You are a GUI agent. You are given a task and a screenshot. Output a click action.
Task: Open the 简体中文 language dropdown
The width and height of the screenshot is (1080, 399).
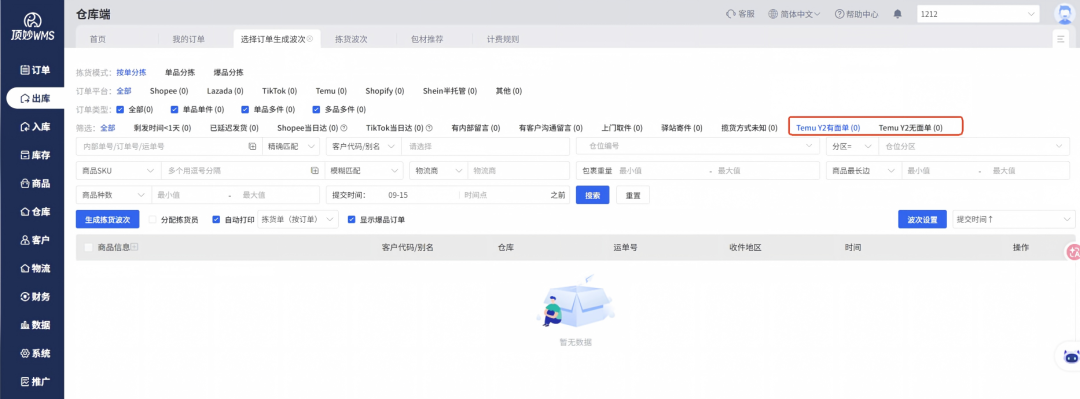click(794, 14)
